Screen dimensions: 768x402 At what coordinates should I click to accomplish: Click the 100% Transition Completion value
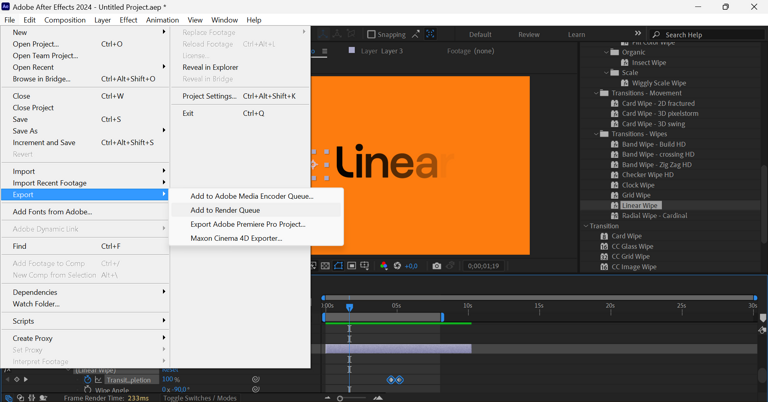coord(170,379)
